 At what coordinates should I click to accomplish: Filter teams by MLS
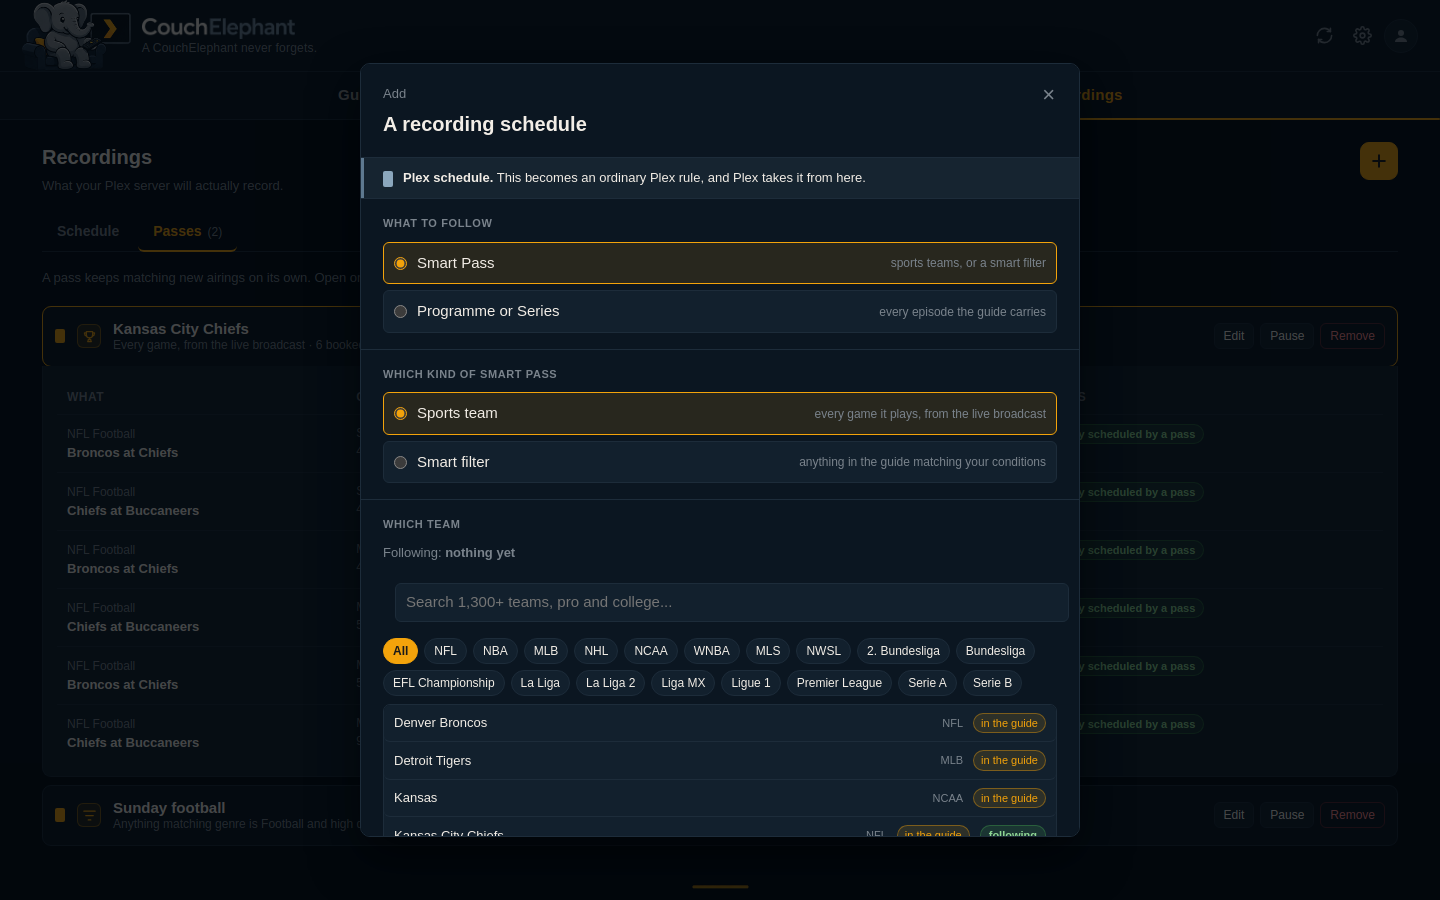coord(768,651)
